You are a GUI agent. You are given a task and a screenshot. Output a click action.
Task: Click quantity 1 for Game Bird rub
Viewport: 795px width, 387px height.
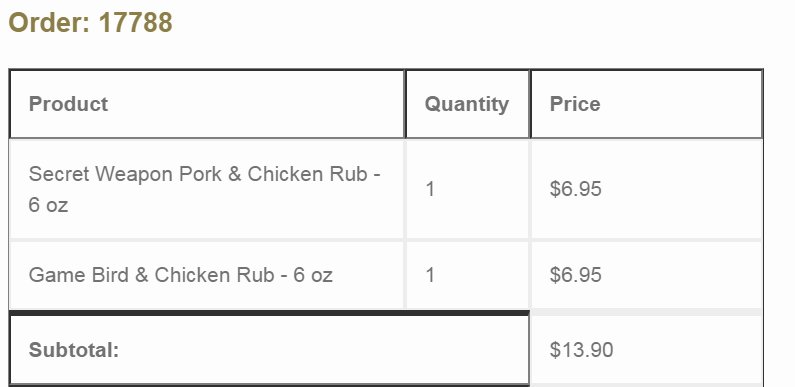pos(430,275)
